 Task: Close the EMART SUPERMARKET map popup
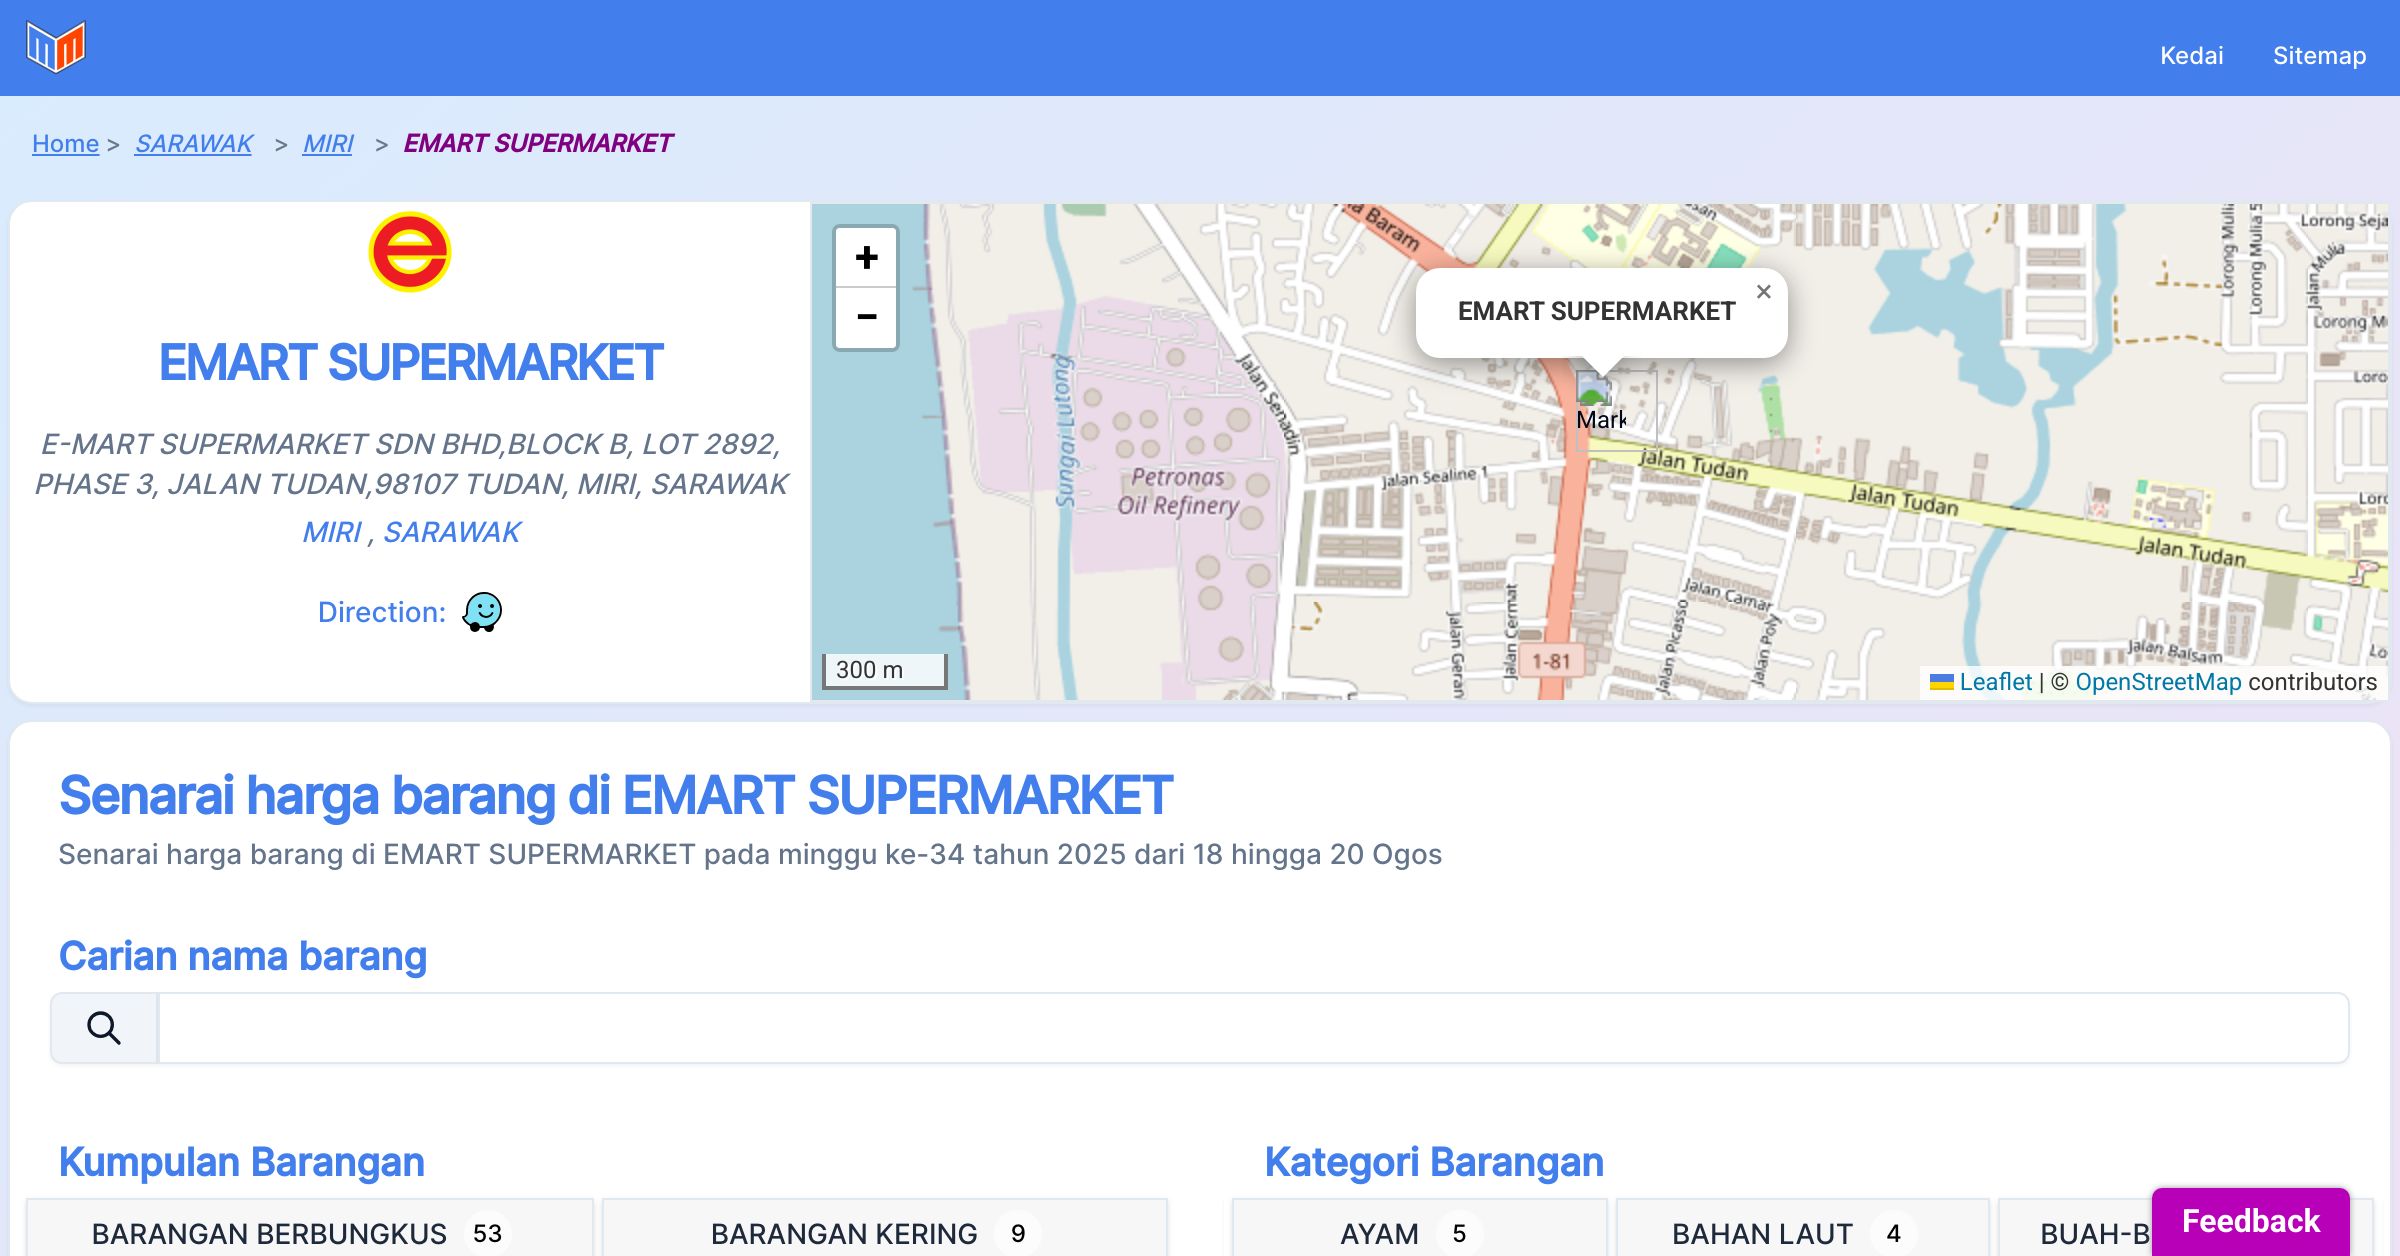tap(1763, 292)
